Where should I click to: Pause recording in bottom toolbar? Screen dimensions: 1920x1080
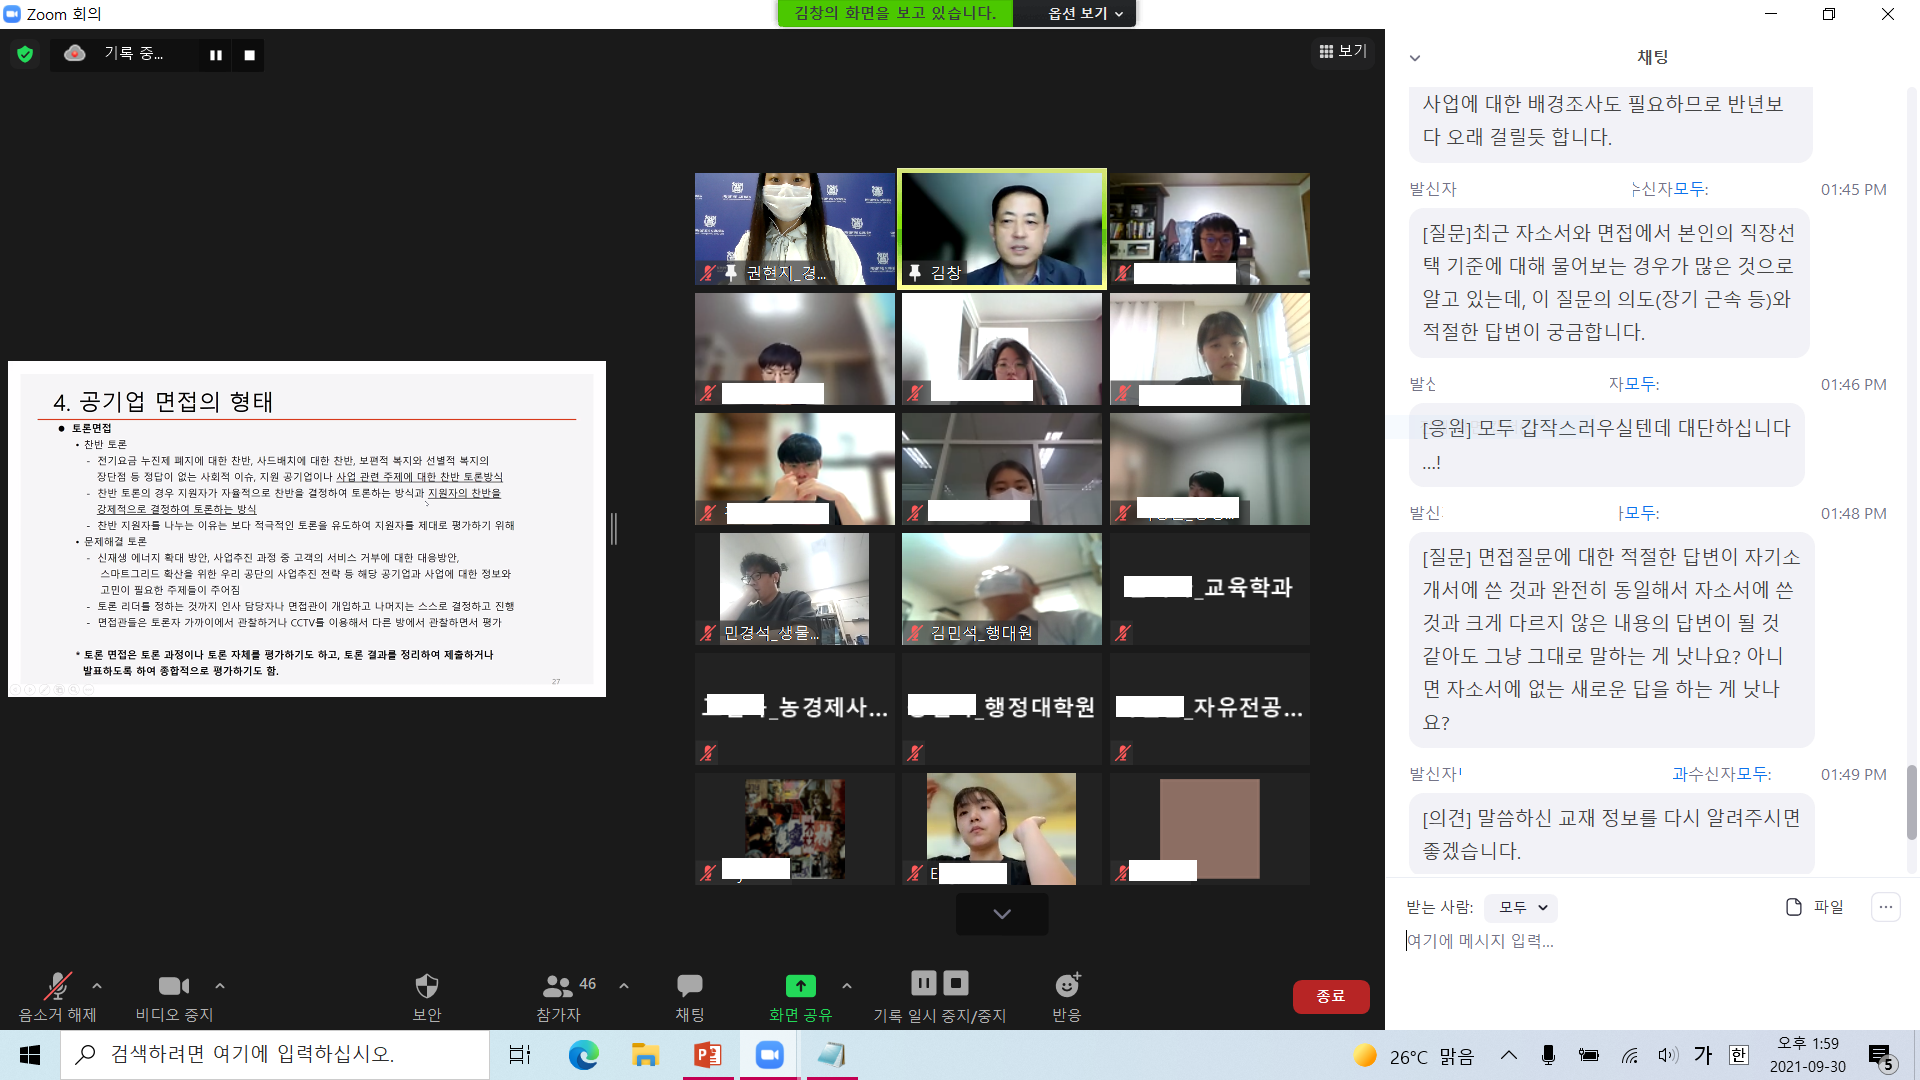click(924, 983)
